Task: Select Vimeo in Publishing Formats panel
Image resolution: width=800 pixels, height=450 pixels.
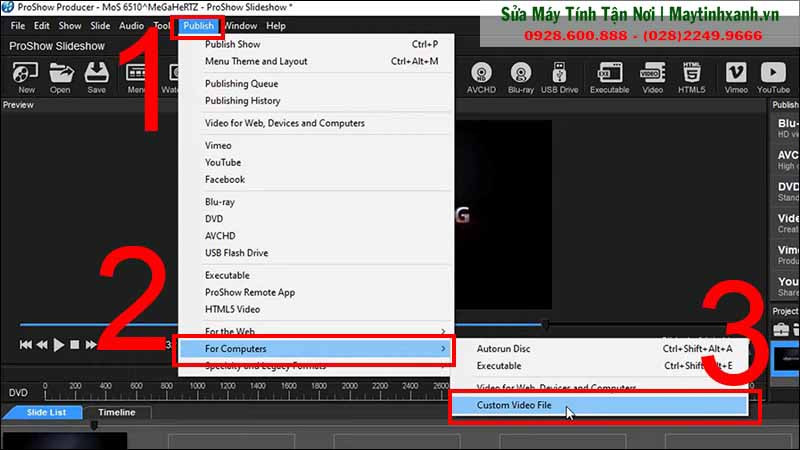Action: [x=786, y=255]
